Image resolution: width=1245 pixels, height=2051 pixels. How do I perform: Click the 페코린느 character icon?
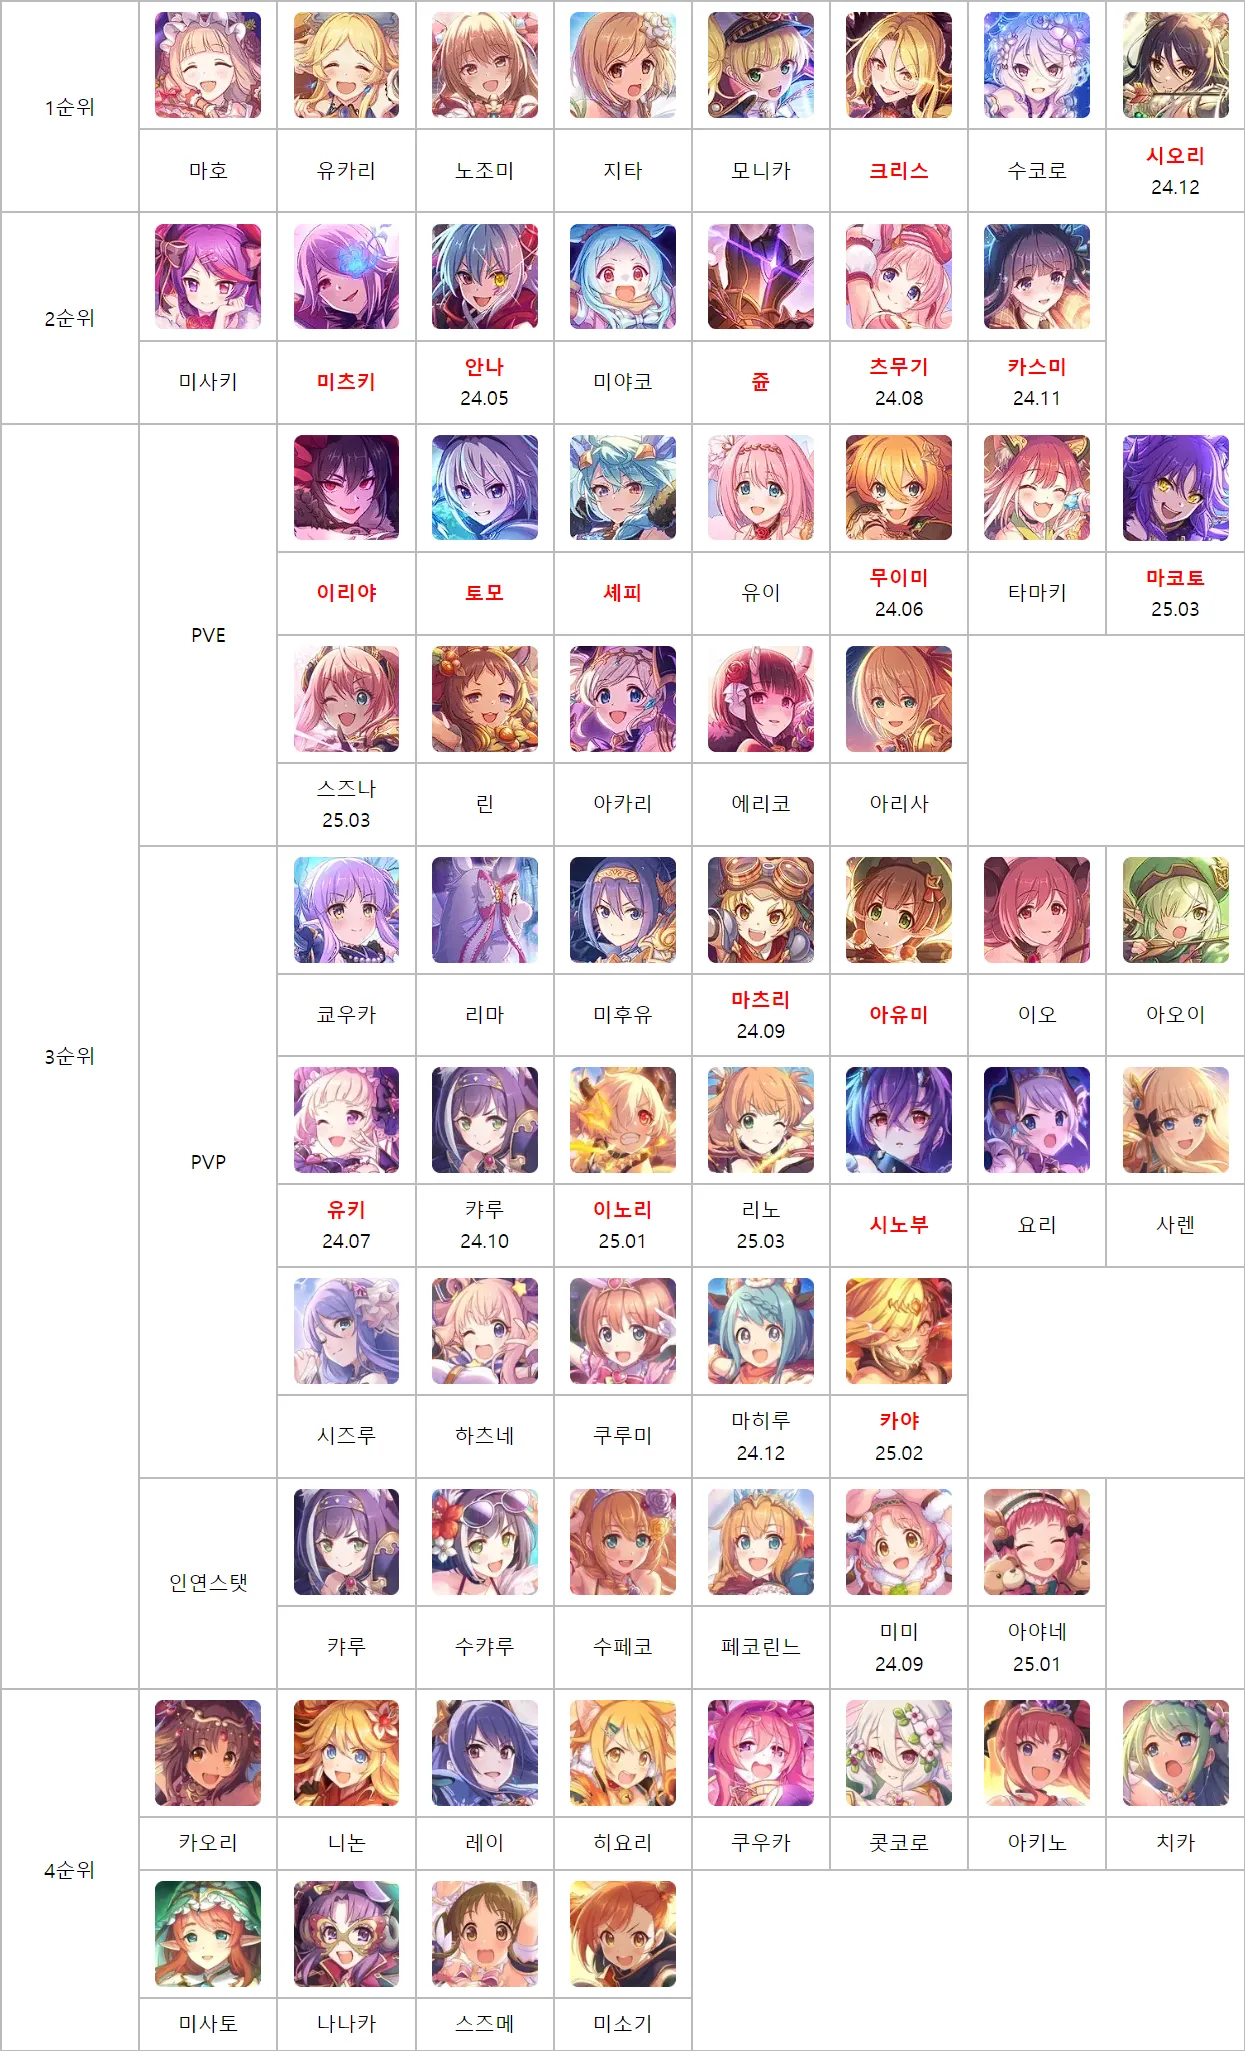pyautogui.click(x=760, y=1542)
